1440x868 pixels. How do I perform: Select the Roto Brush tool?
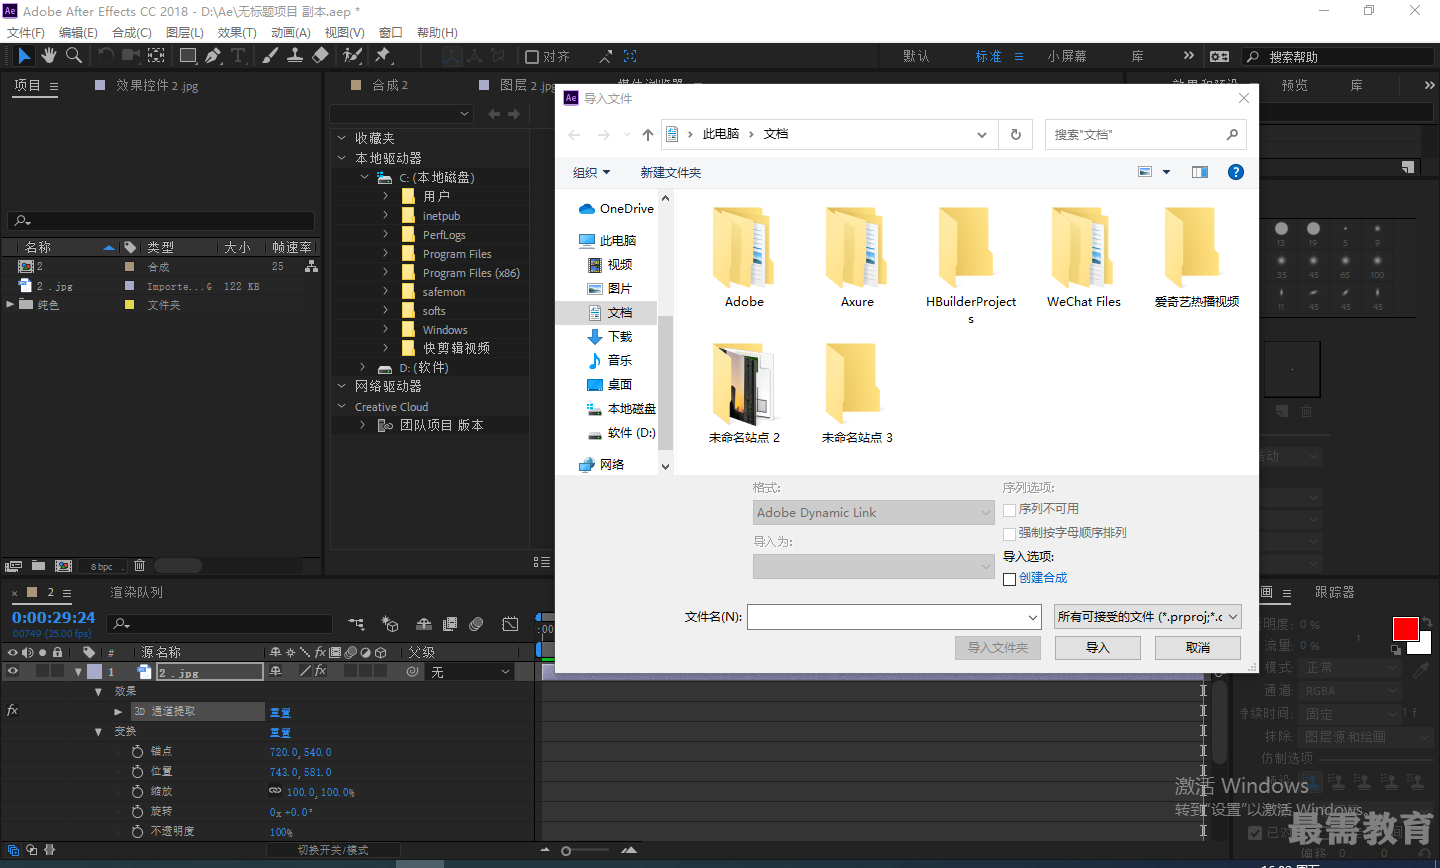coord(352,56)
